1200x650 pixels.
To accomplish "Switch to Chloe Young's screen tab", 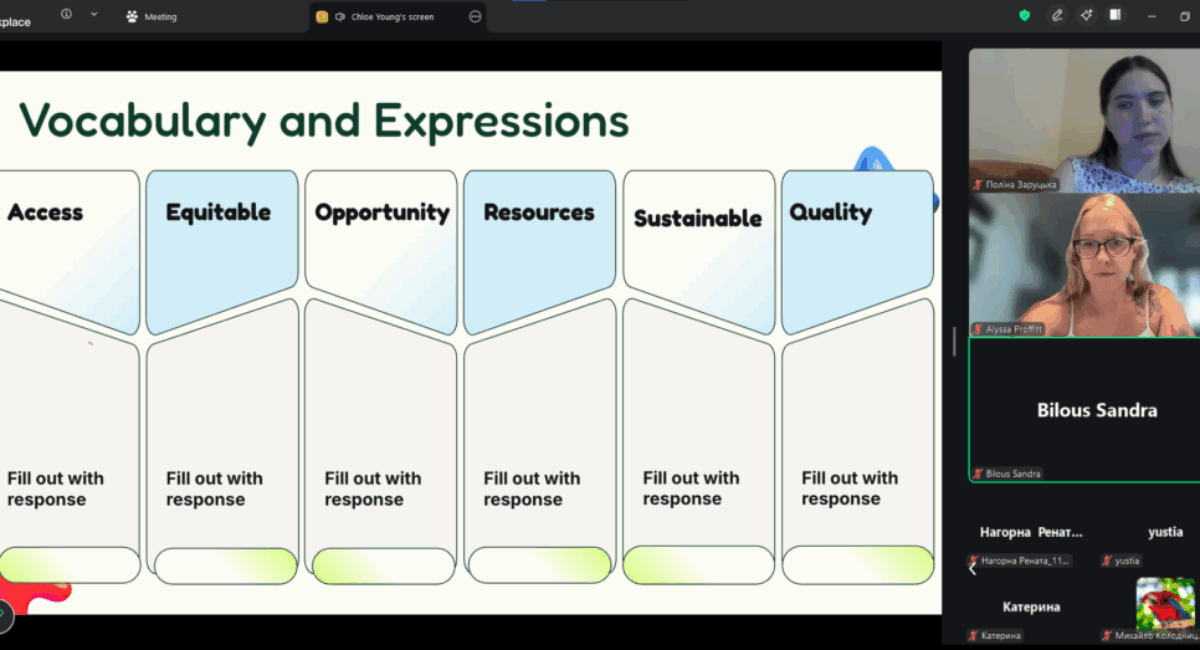I will click(392, 16).
